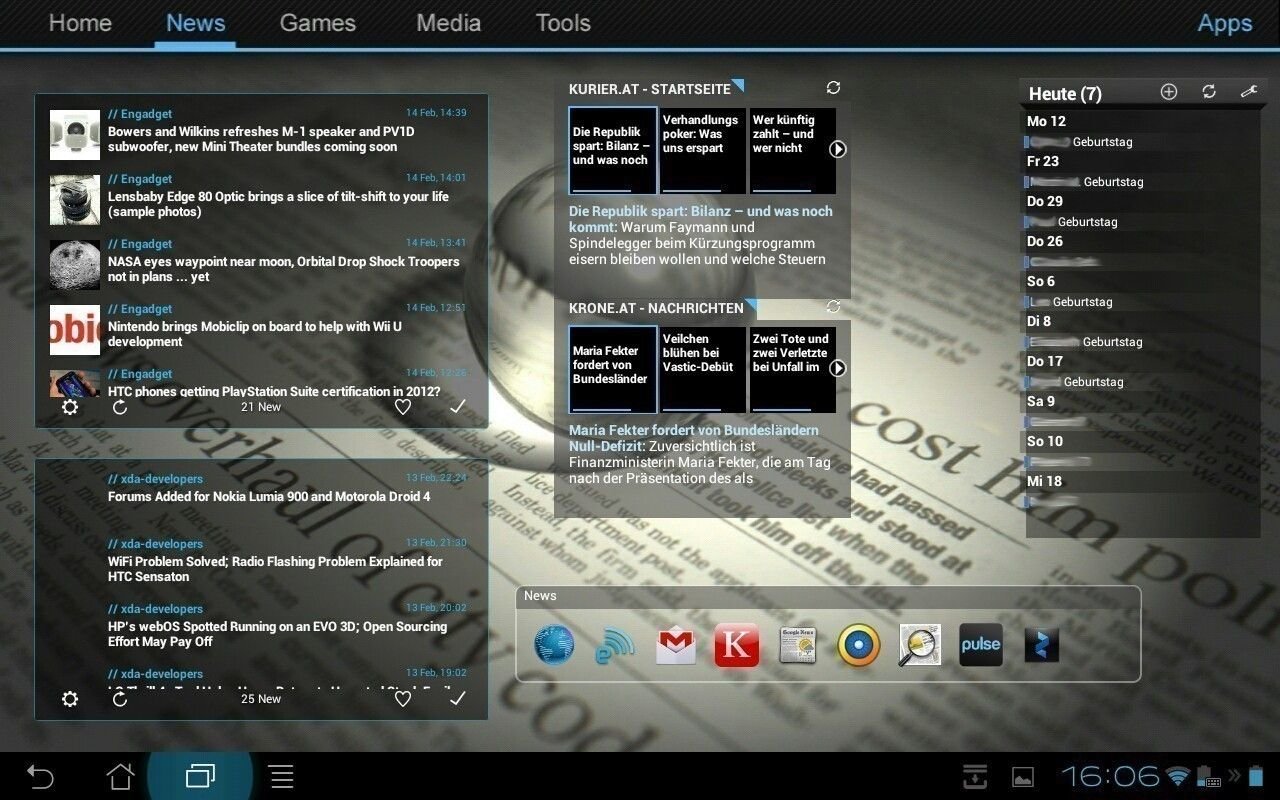Screen dimensions: 1280x800
Task: Expand KRONE.AT - NACHRICHTEN feed selector
Action: 662,308
